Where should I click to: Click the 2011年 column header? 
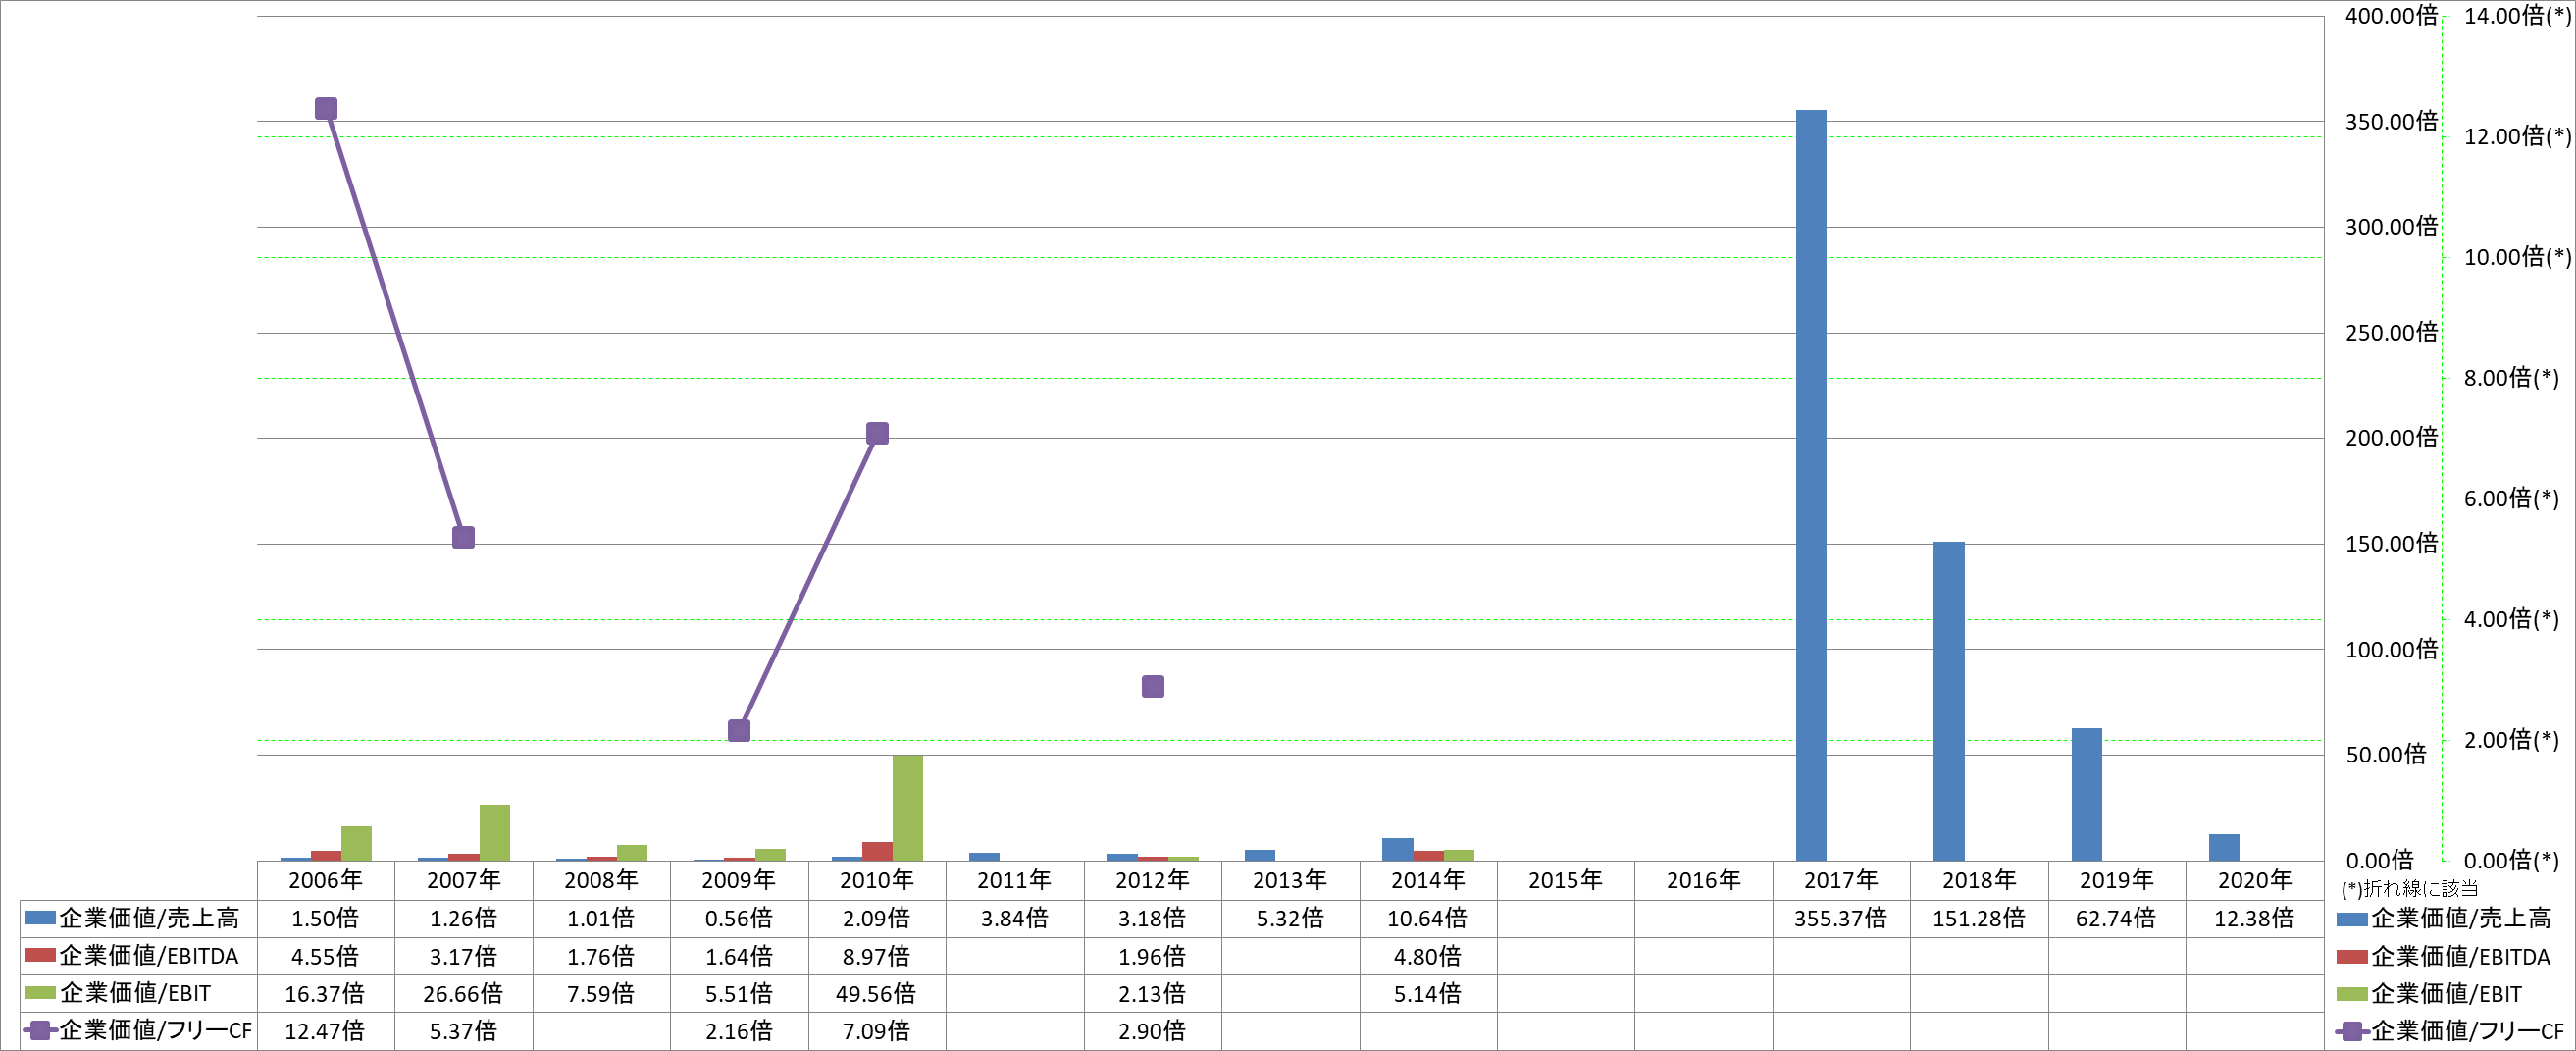click(x=1015, y=880)
